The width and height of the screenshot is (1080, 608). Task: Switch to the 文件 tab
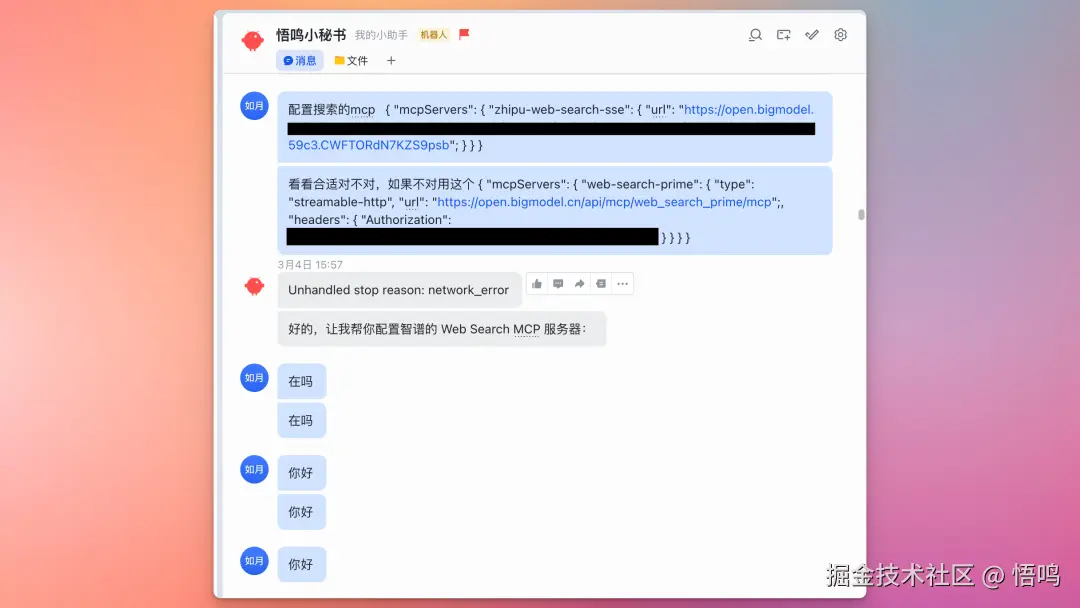coord(350,60)
